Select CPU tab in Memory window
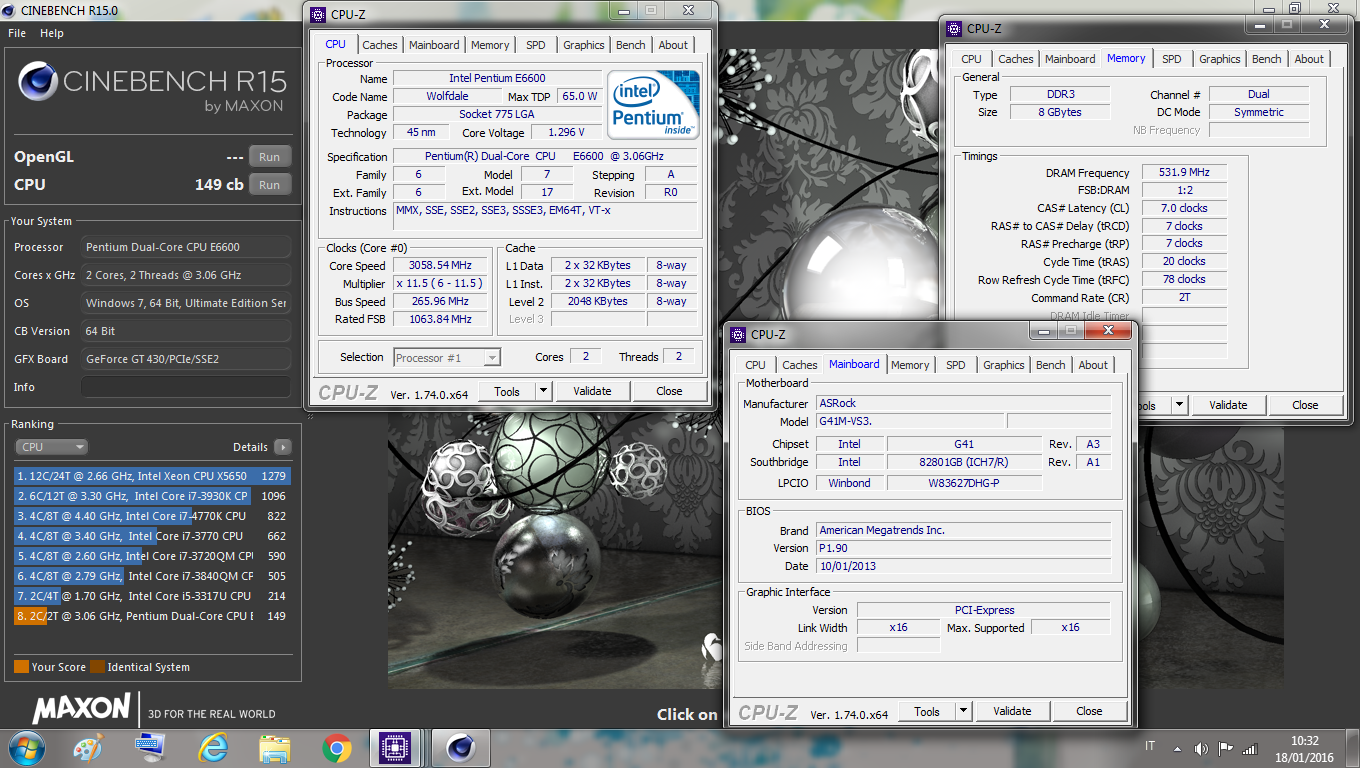This screenshot has height=768, width=1360. click(972, 59)
